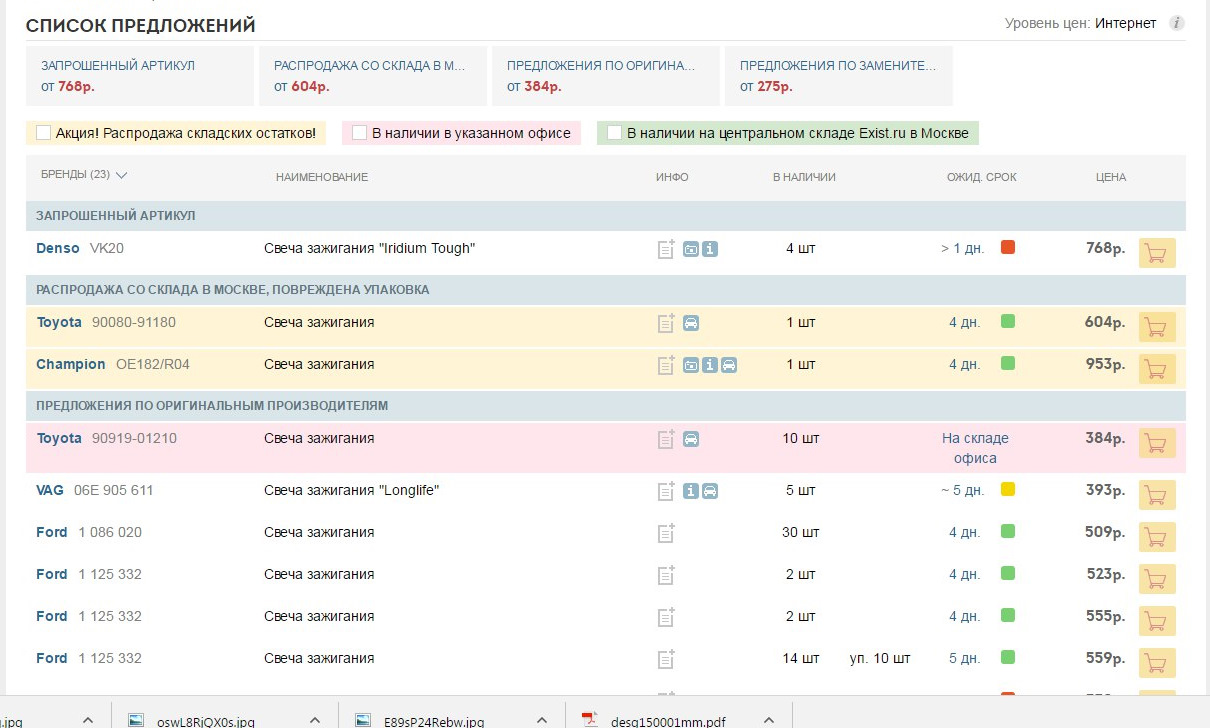This screenshot has width=1210, height=728.
Task: Click уп. 10 шт in Ford 559р. row
Action: click(x=880, y=658)
